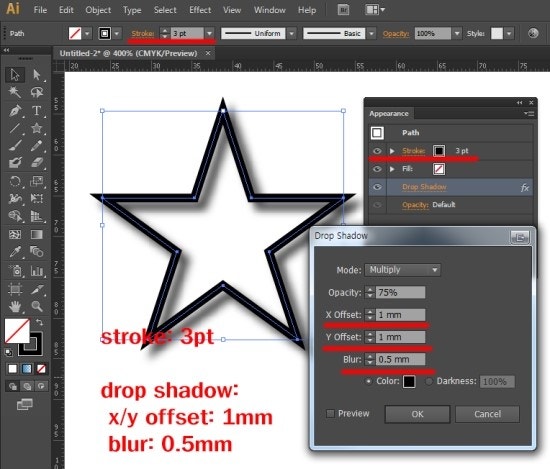Open the Window menu
The height and width of the screenshot is (469, 550).
coord(269,10)
